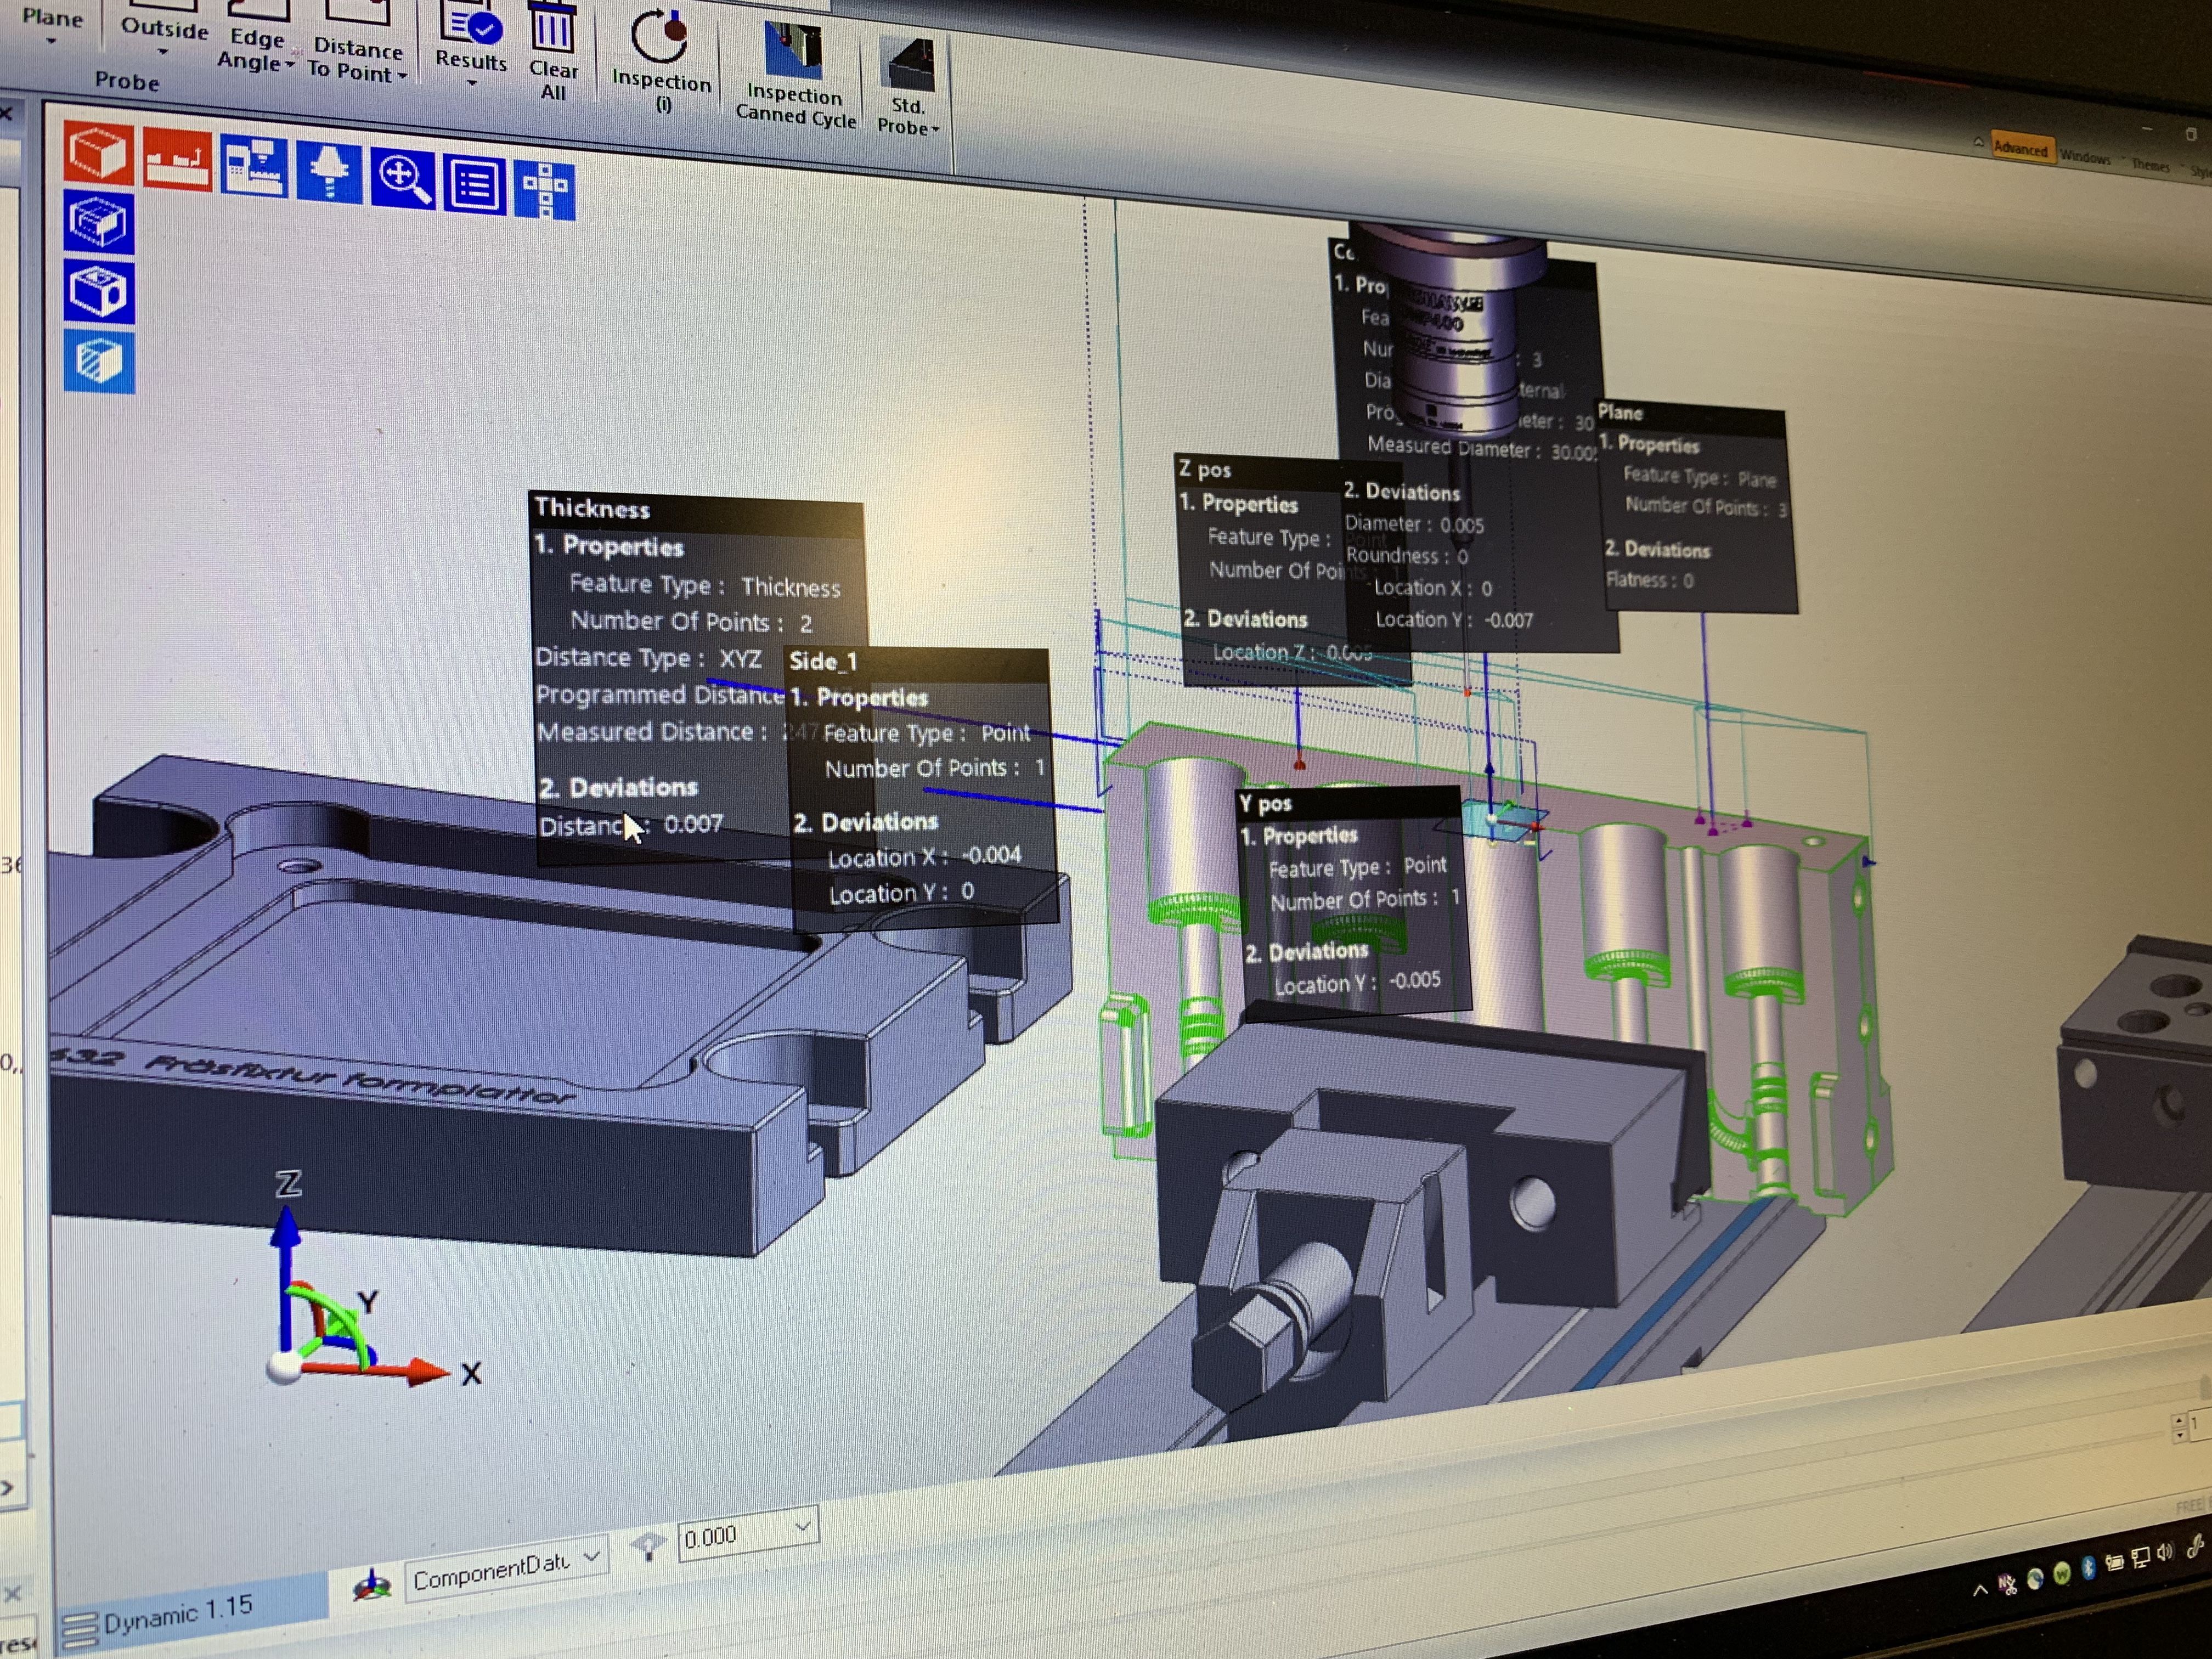Toggle the light-blue shaded cube view

click(99, 361)
